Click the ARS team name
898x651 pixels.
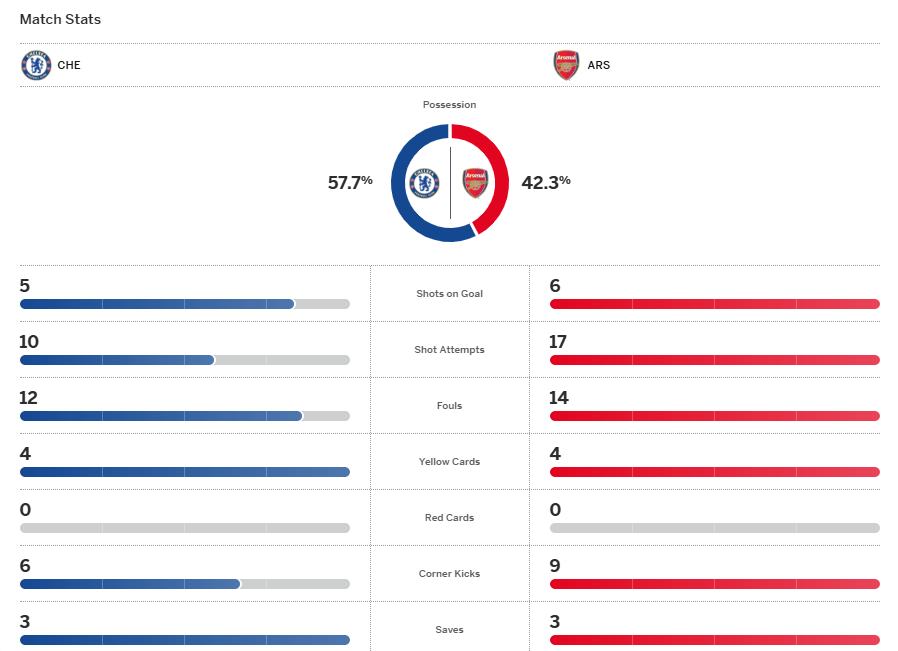click(599, 65)
